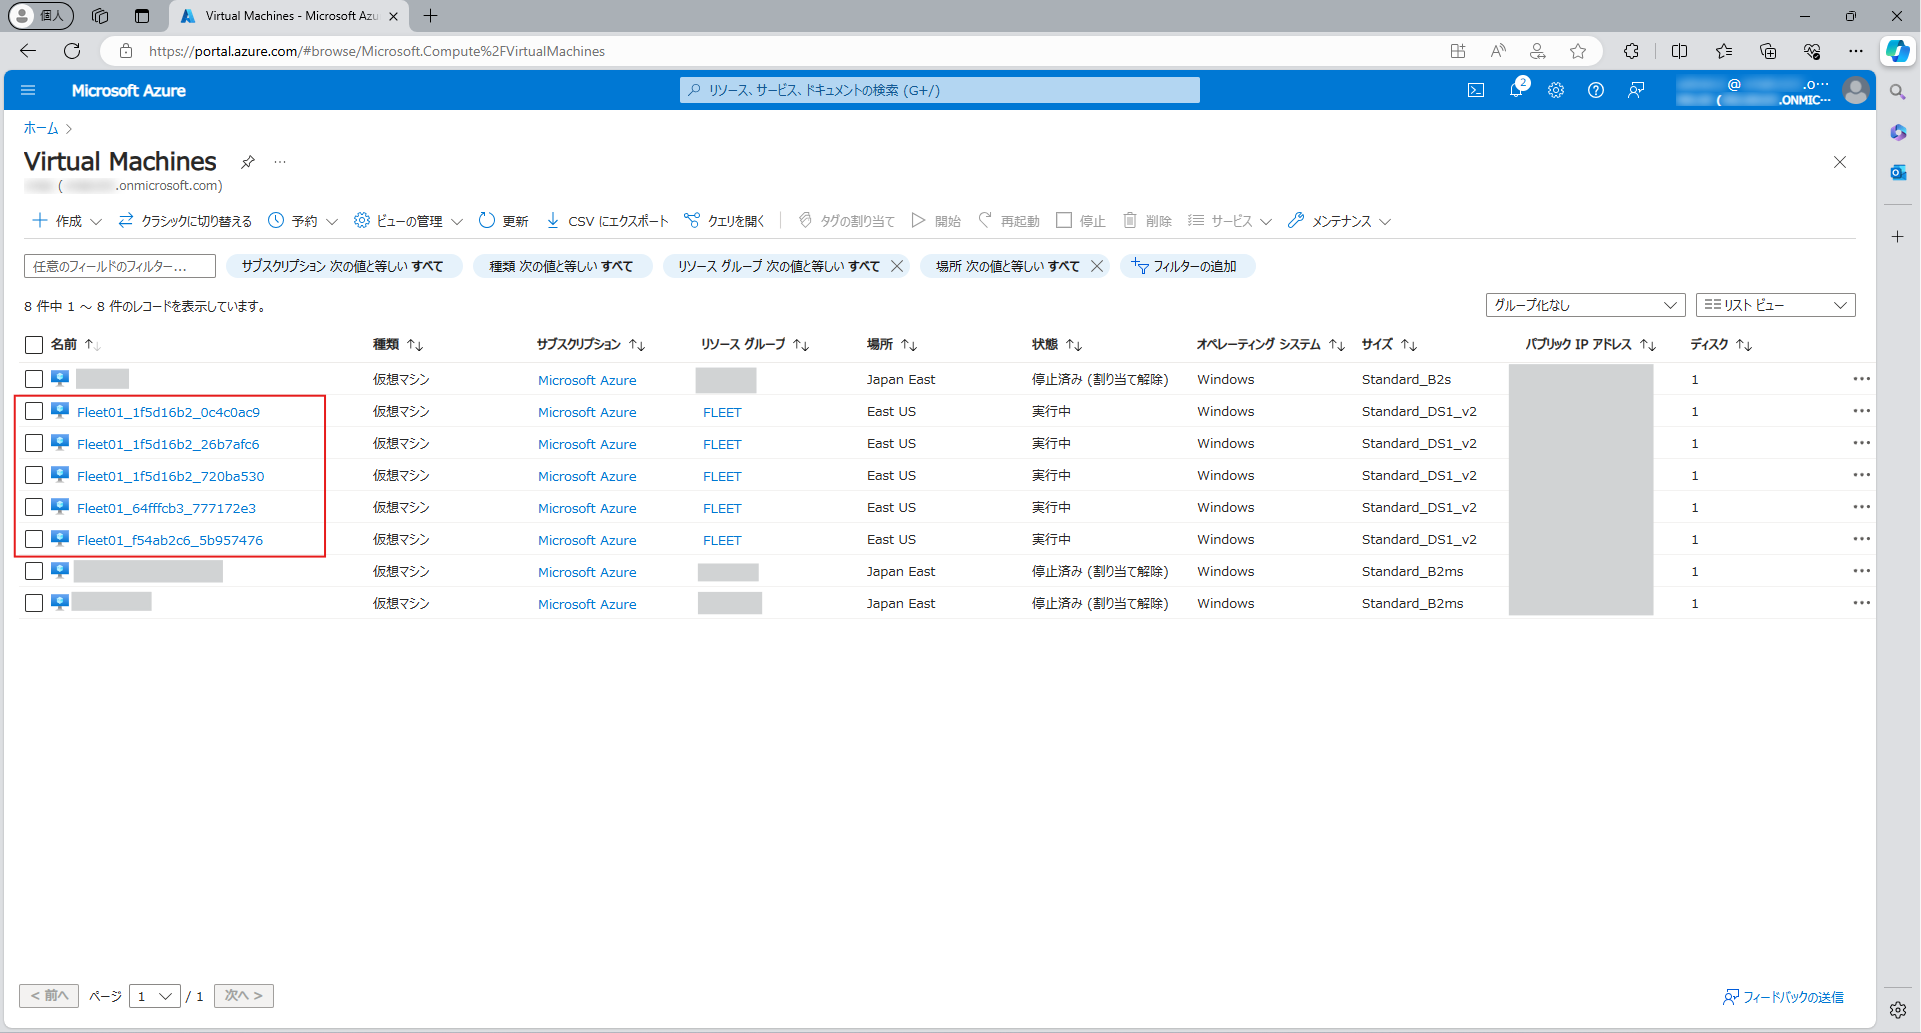Open more options ellipsis beside title

(x=280, y=162)
